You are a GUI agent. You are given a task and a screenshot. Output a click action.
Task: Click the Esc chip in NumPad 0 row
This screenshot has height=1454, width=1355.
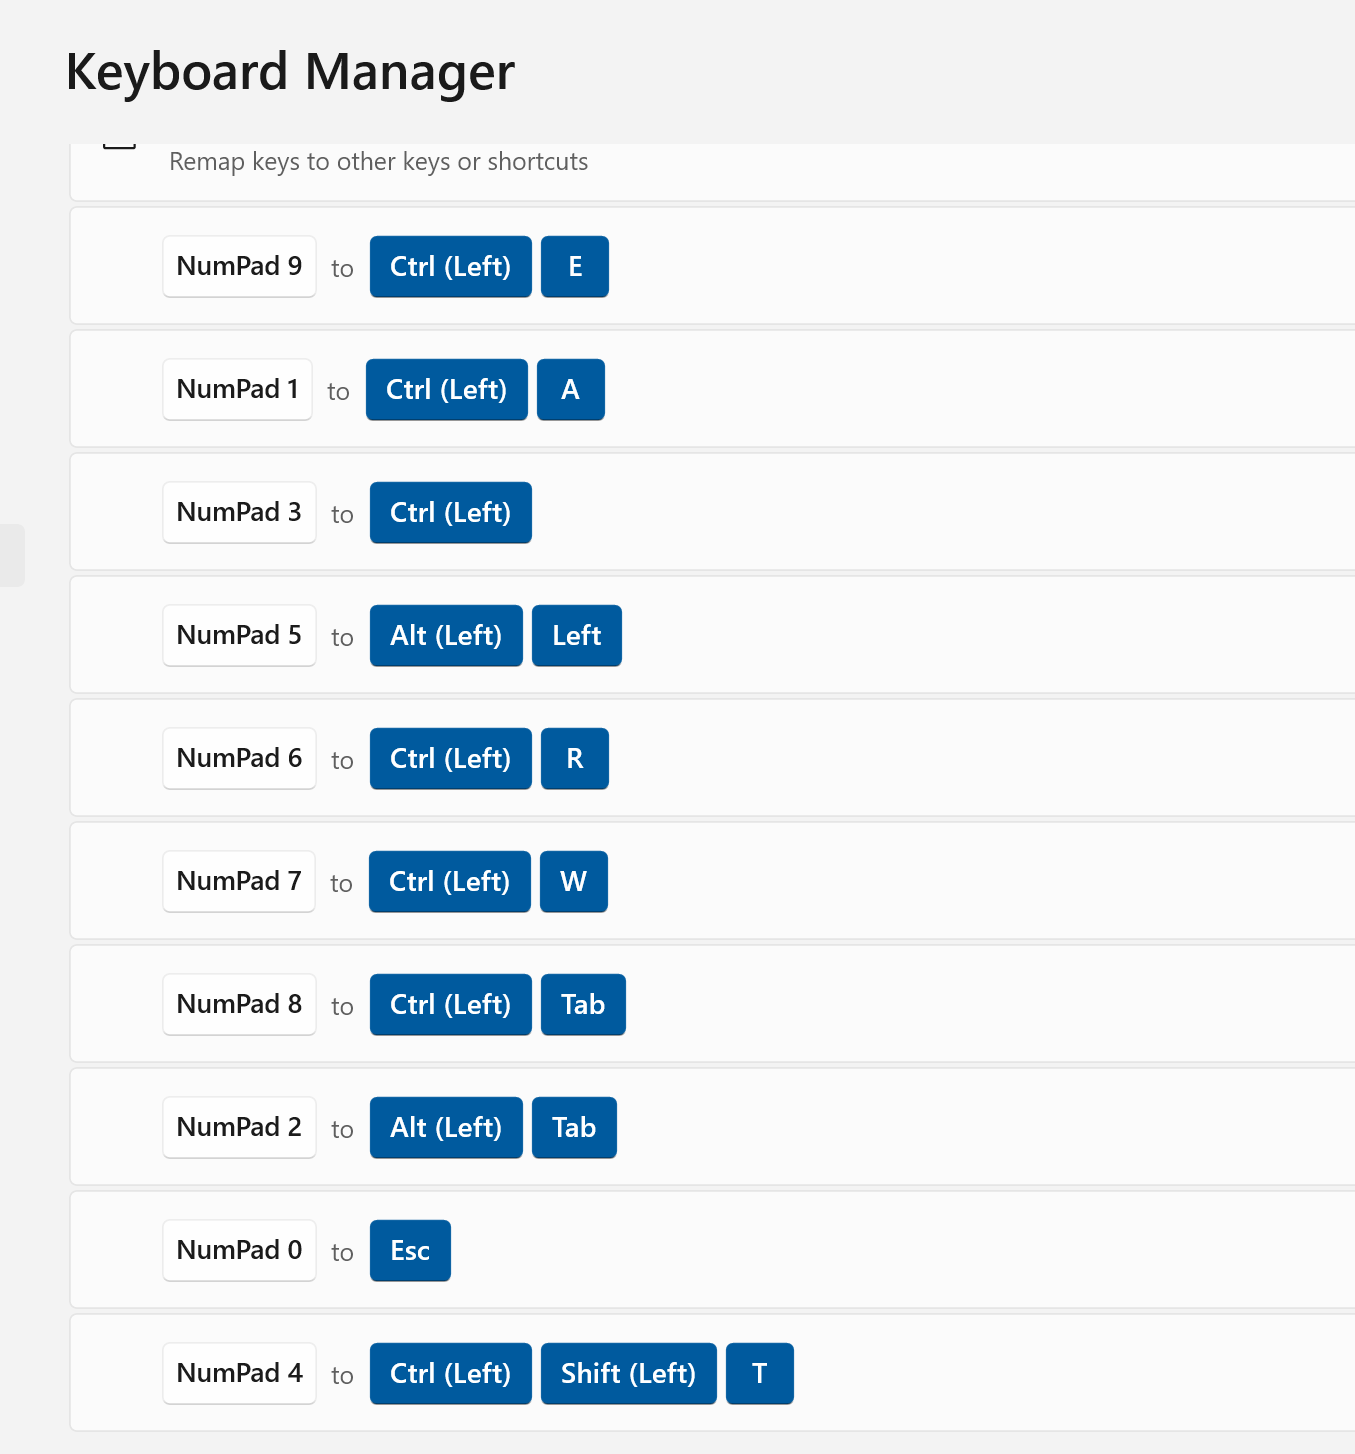[x=410, y=1250]
